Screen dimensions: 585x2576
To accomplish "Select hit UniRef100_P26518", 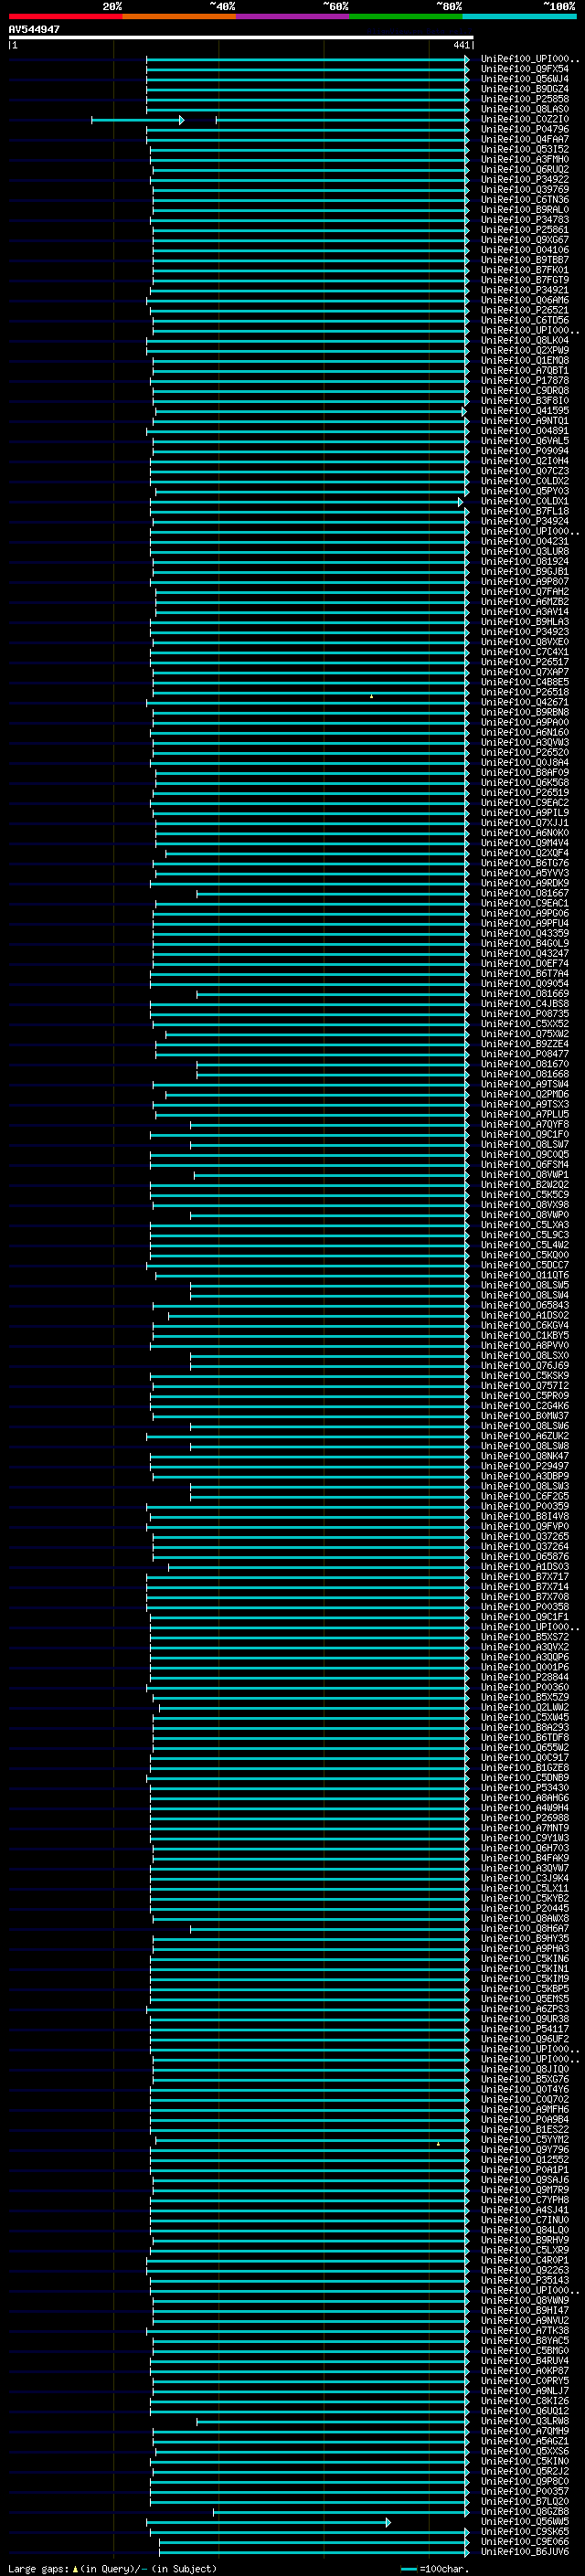I will click(x=525, y=692).
